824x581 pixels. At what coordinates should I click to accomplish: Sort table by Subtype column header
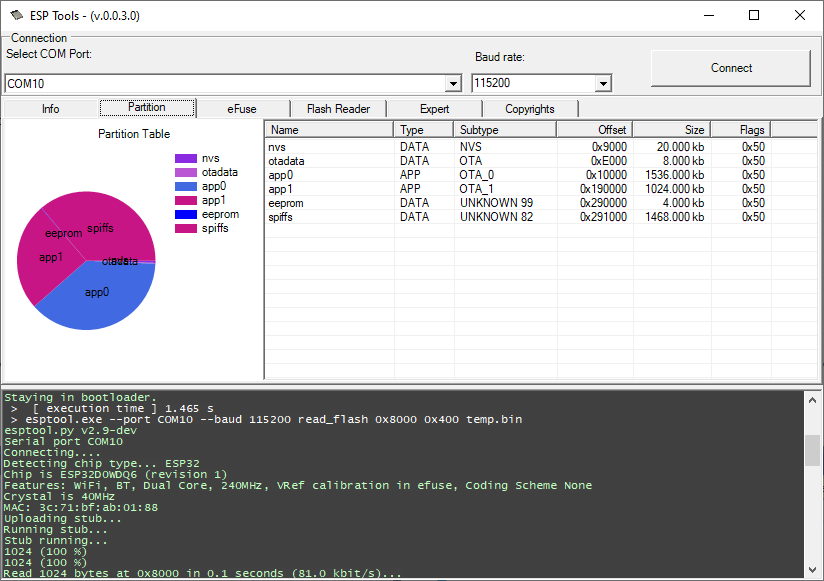tap(505, 130)
